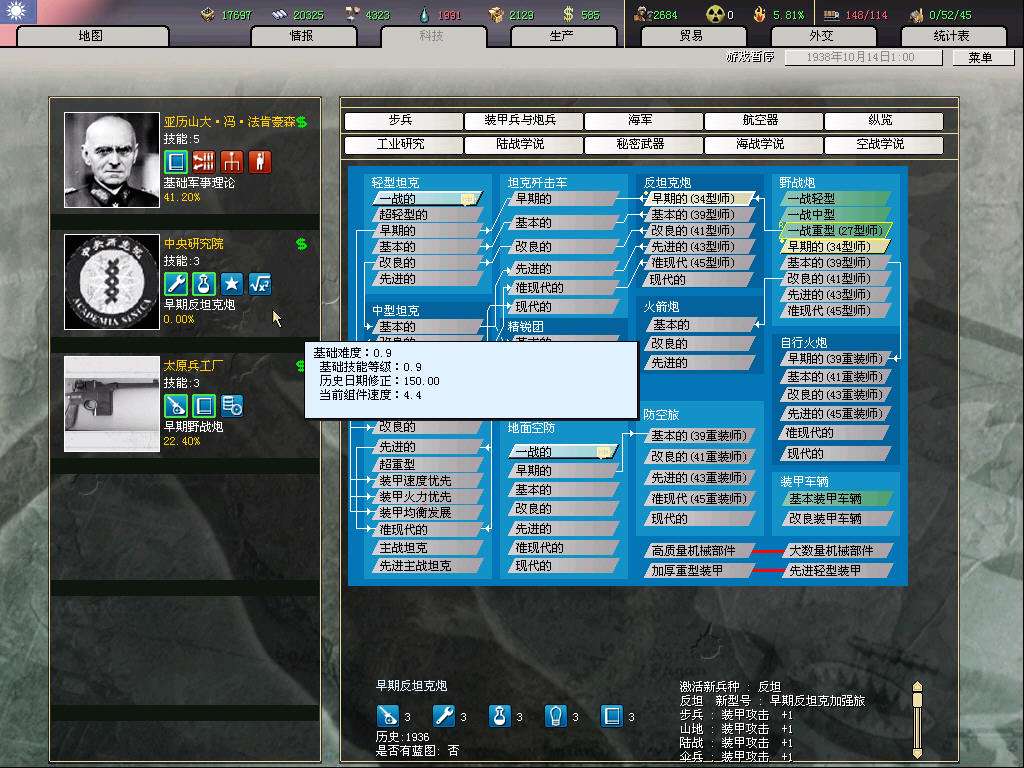This screenshot has height=768, width=1024.
Task: Choose the 装甲速度优先 technology
Action: [427, 480]
